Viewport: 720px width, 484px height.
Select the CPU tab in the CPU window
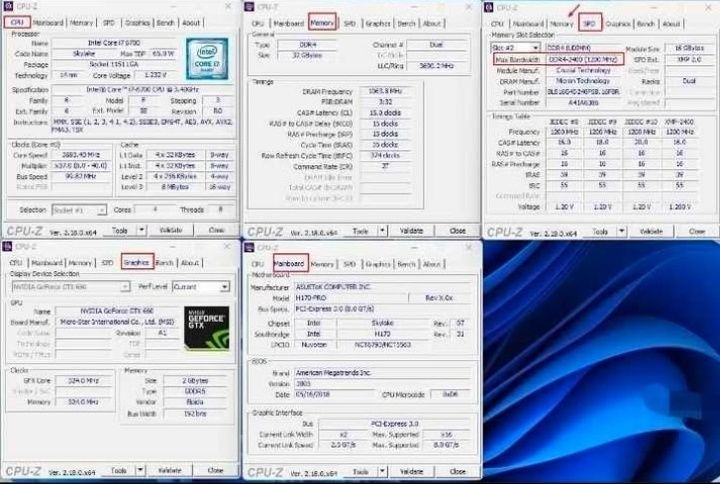(17, 22)
